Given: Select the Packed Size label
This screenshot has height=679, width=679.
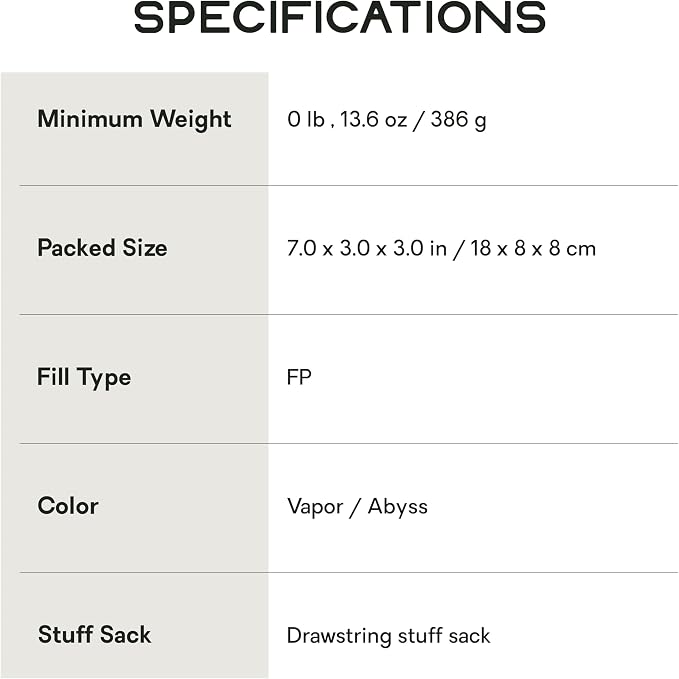Looking at the screenshot, I should [x=102, y=248].
